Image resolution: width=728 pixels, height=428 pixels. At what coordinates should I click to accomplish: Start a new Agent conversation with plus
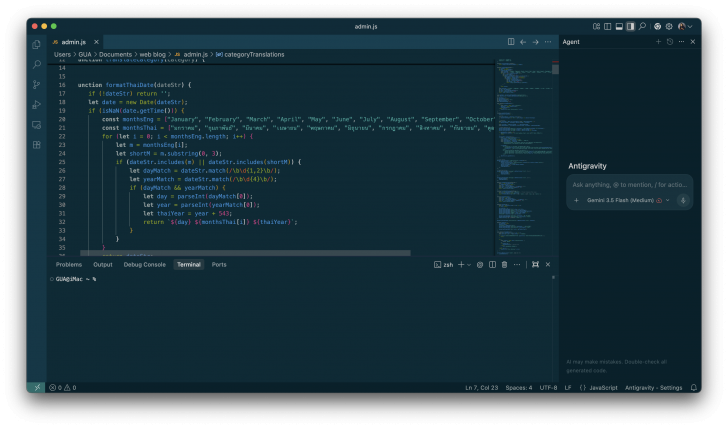pyautogui.click(x=658, y=42)
